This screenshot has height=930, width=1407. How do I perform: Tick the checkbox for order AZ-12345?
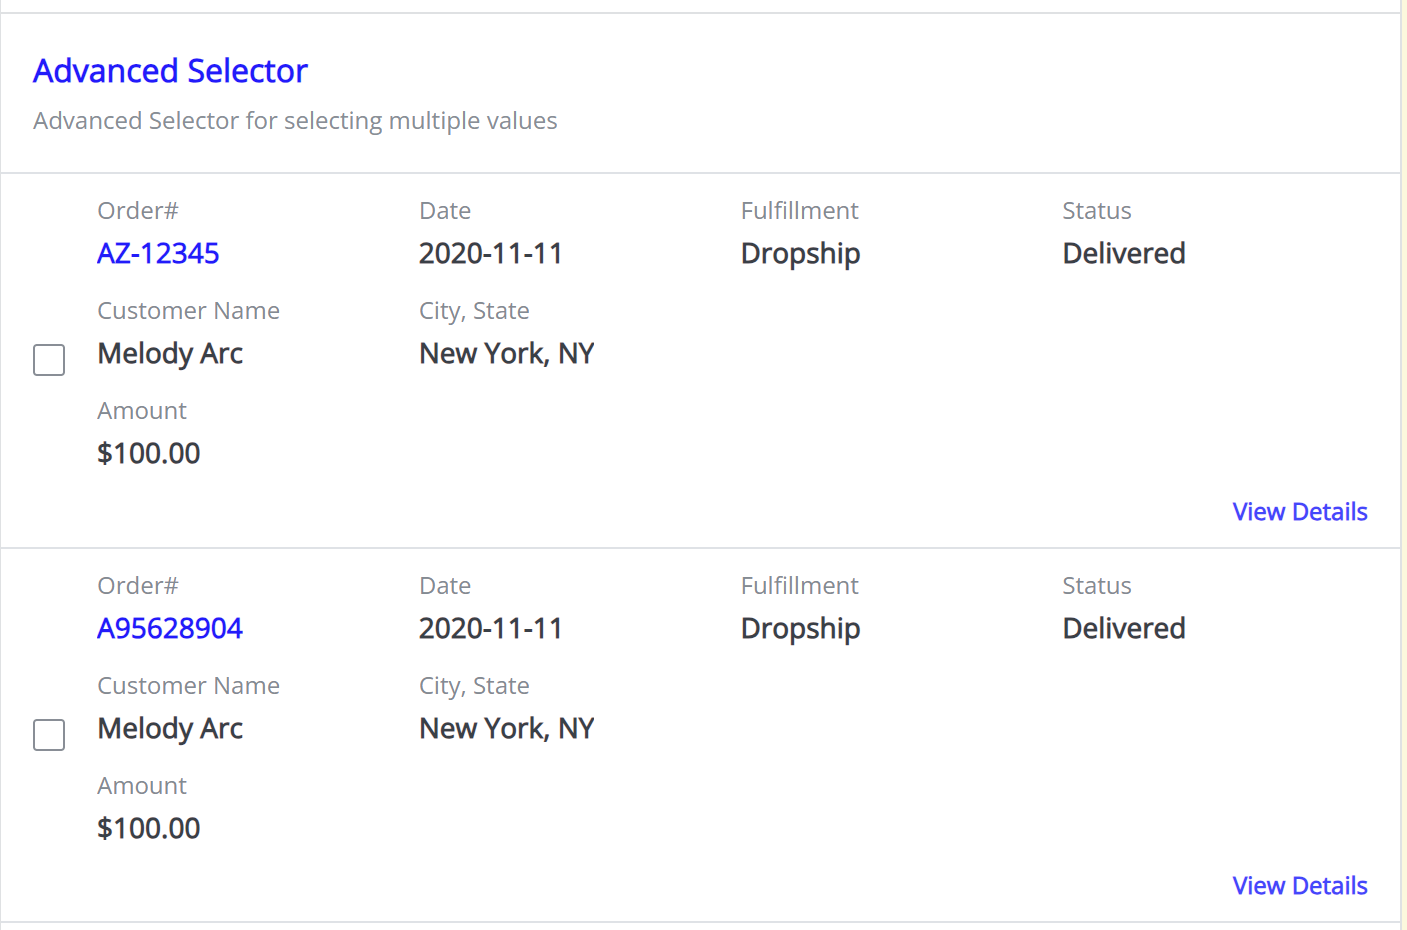click(x=49, y=360)
